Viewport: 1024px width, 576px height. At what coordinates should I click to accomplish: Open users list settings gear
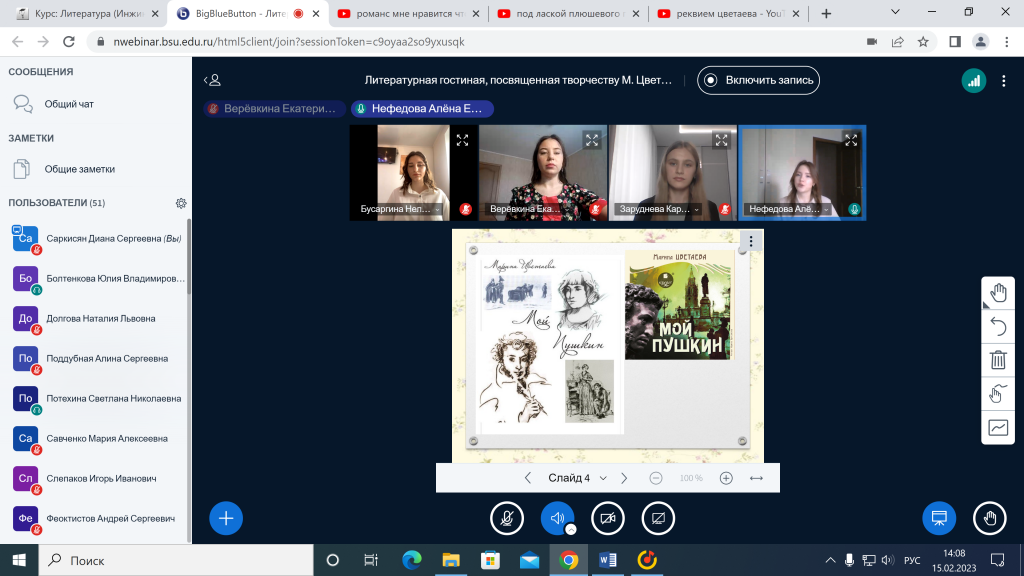tap(181, 203)
